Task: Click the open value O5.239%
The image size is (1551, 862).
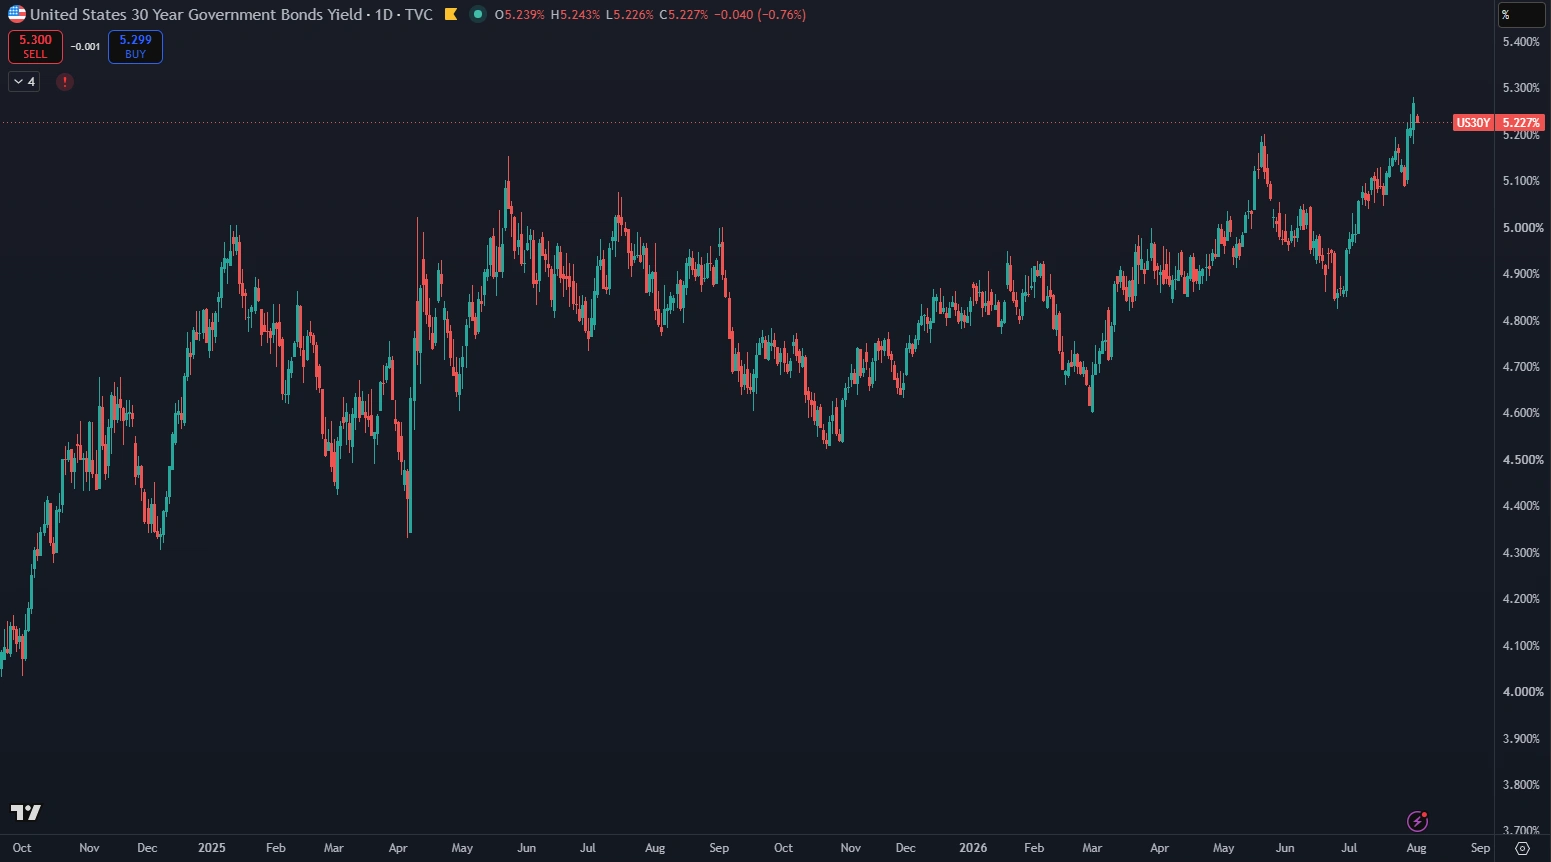Action: pyautogui.click(x=520, y=15)
